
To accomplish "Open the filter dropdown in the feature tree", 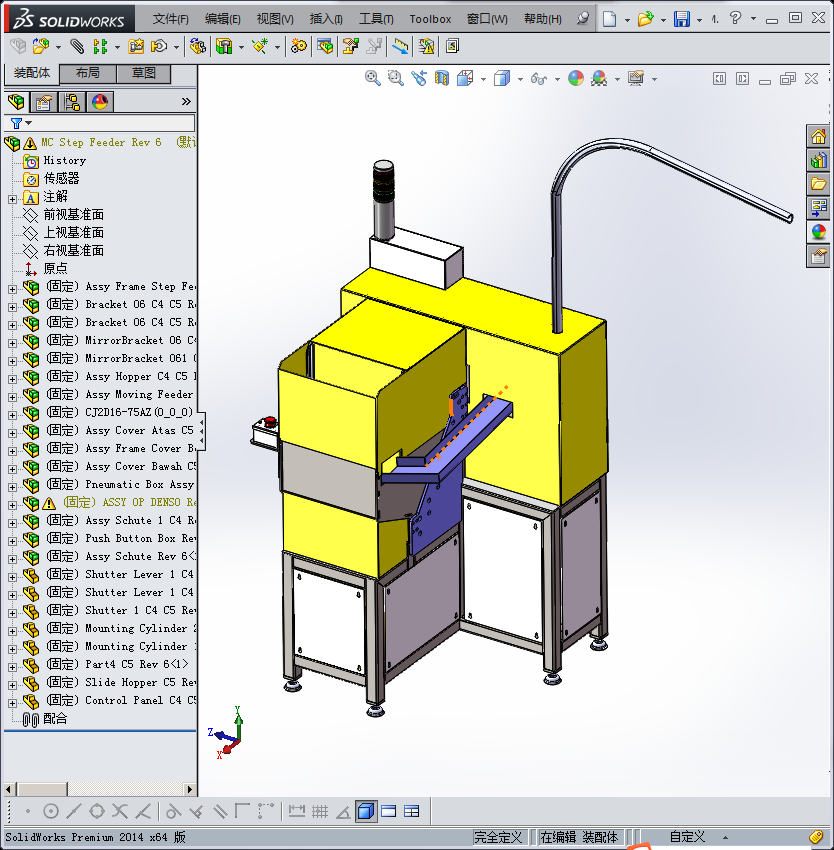I will [22, 123].
